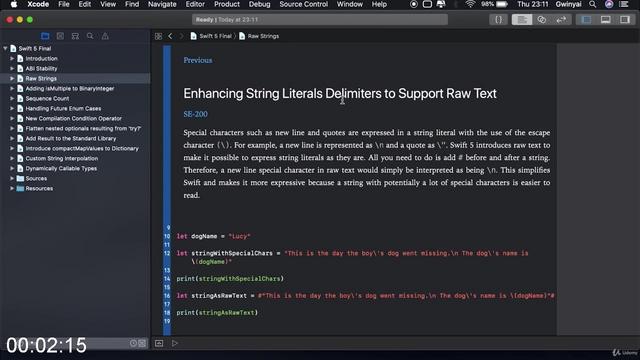This screenshot has height=360, width=640.
Task: Open the Symbol navigator icon
Action: (x=75, y=36)
